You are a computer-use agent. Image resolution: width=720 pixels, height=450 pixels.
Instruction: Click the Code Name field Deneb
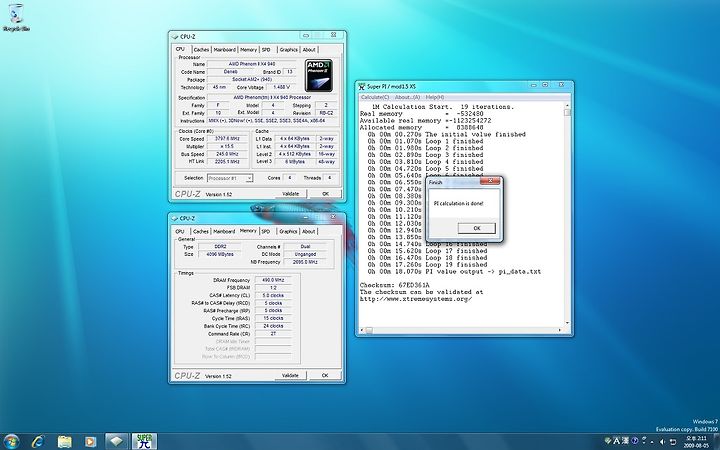(231, 72)
